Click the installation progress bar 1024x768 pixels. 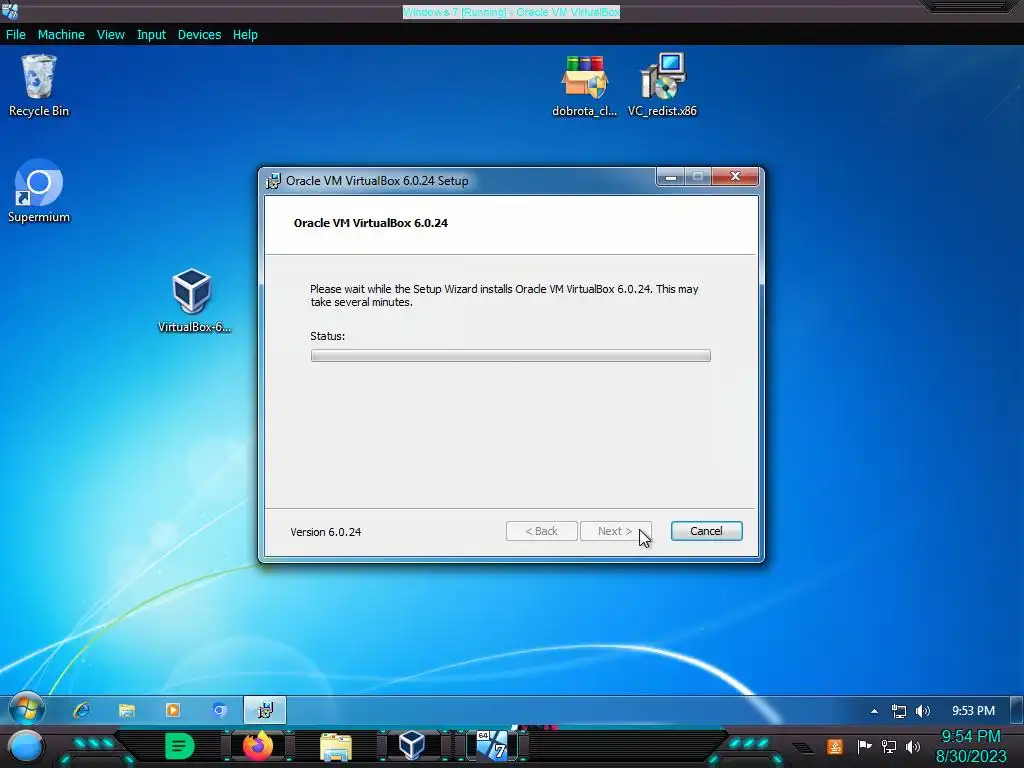(x=511, y=355)
